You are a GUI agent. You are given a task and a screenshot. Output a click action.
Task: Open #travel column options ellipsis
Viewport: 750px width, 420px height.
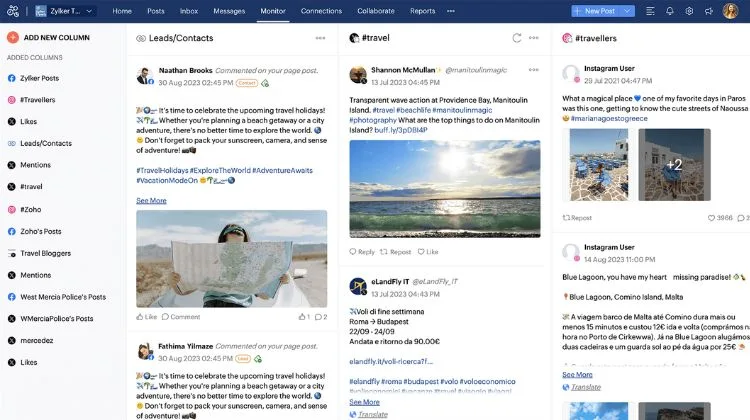534,38
